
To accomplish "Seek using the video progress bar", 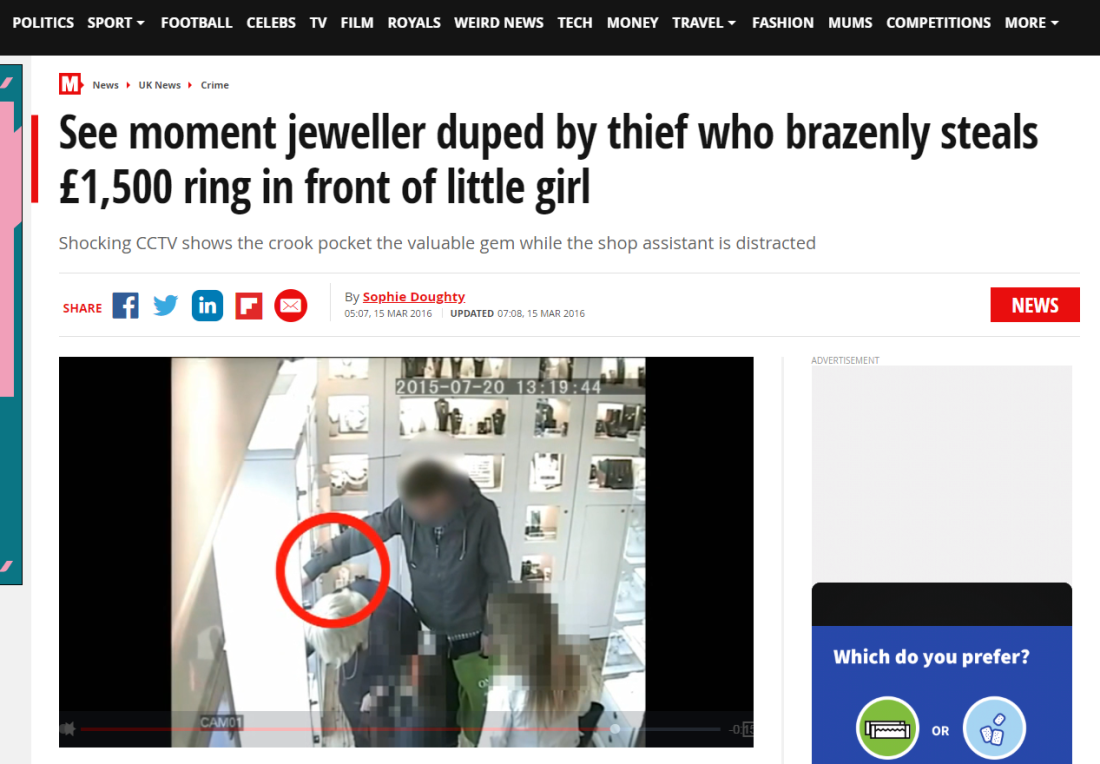I will tap(400, 729).
